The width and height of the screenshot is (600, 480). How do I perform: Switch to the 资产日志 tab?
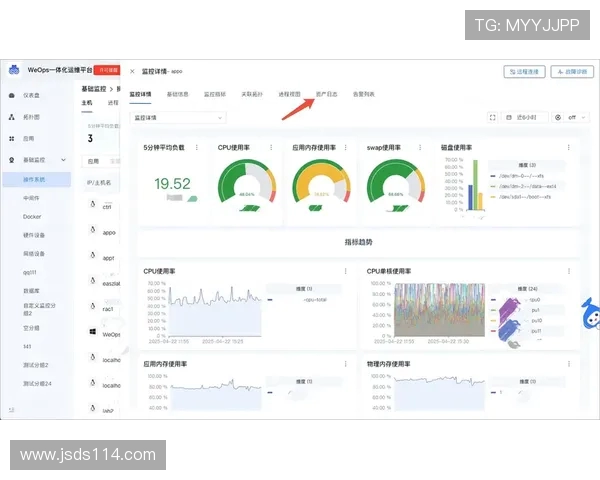click(326, 94)
